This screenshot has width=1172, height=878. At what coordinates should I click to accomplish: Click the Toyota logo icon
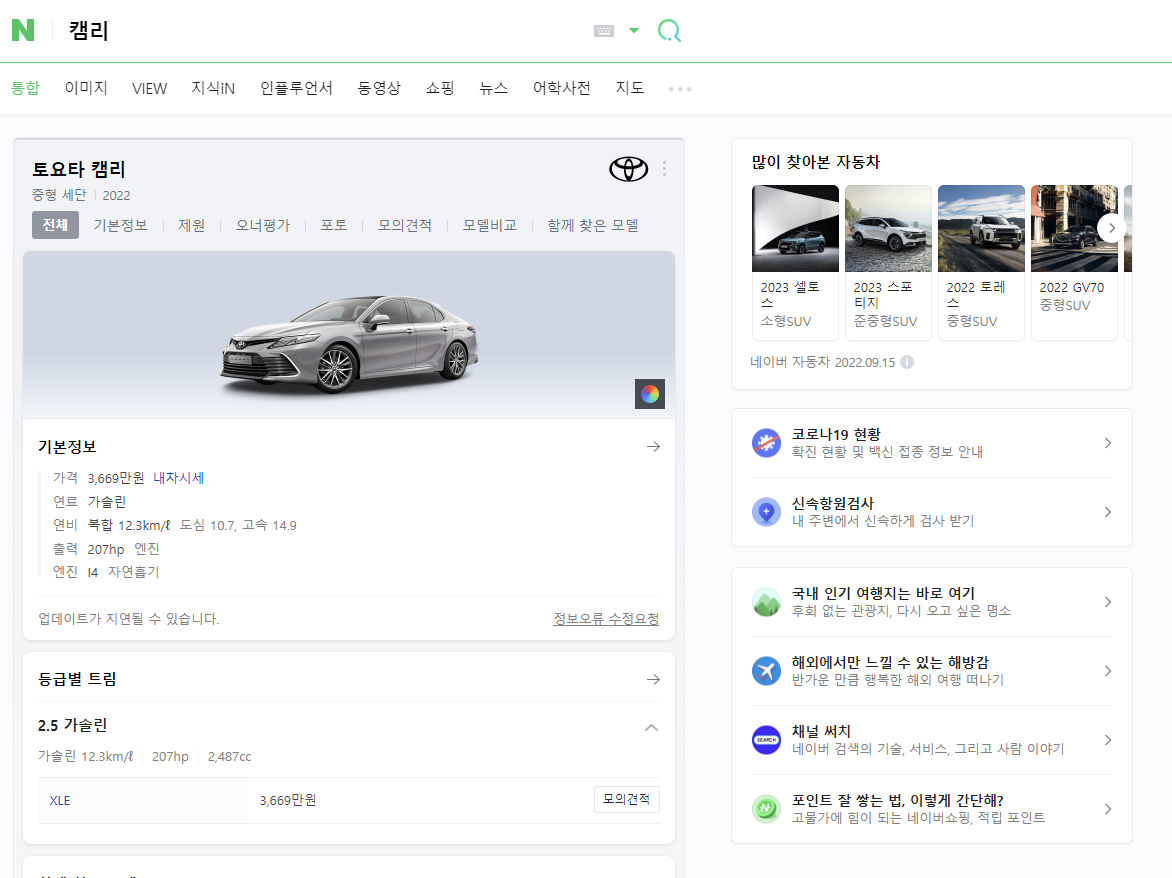coord(629,170)
